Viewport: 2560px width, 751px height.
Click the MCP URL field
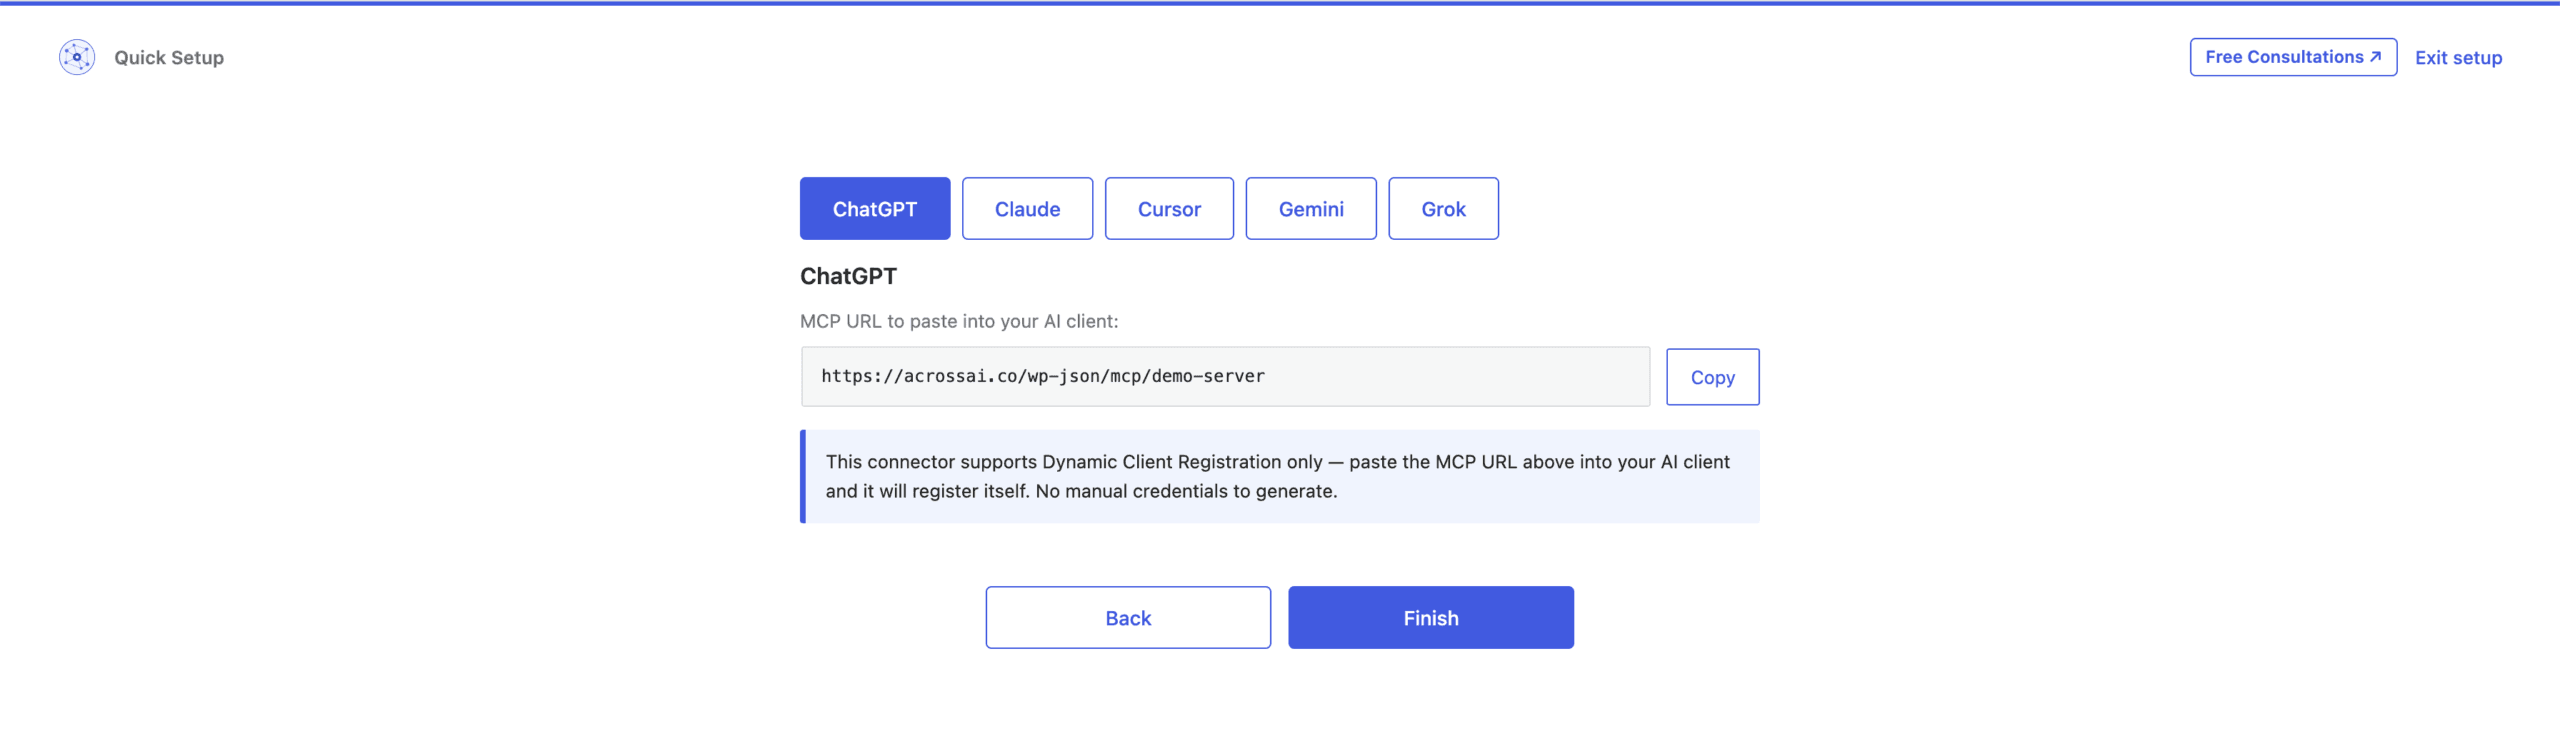coord(1225,376)
